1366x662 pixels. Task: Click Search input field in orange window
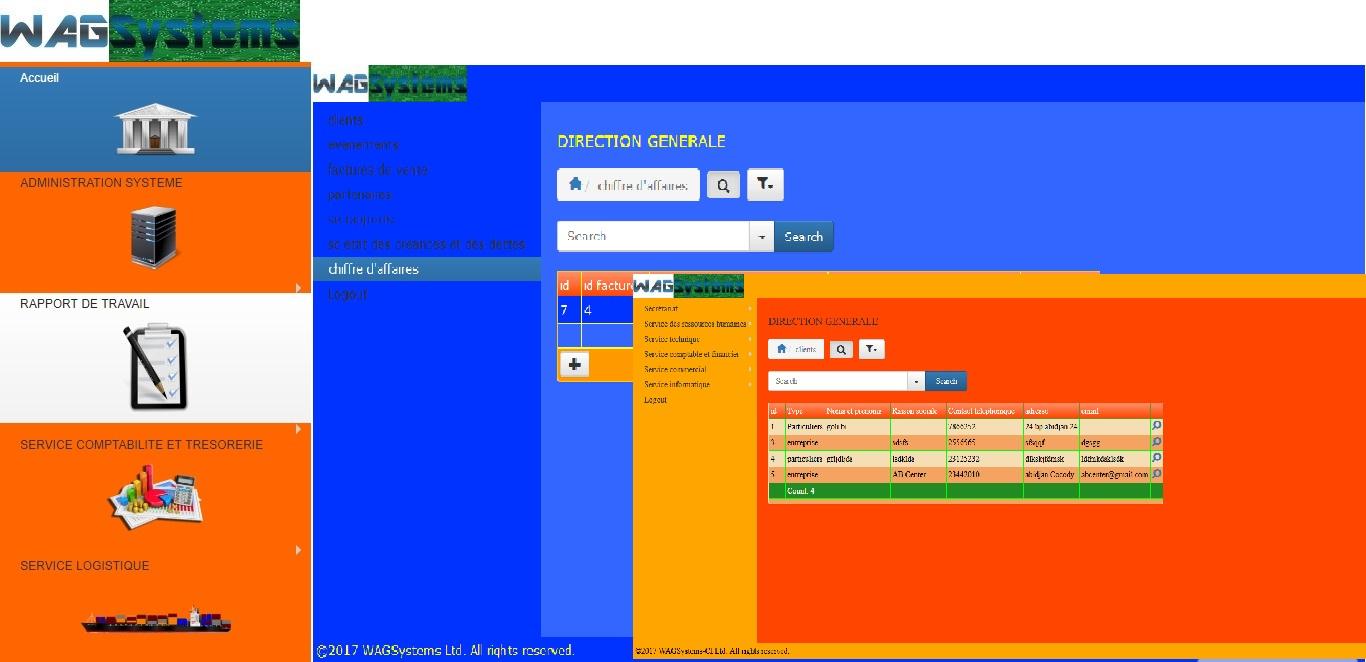(x=838, y=381)
